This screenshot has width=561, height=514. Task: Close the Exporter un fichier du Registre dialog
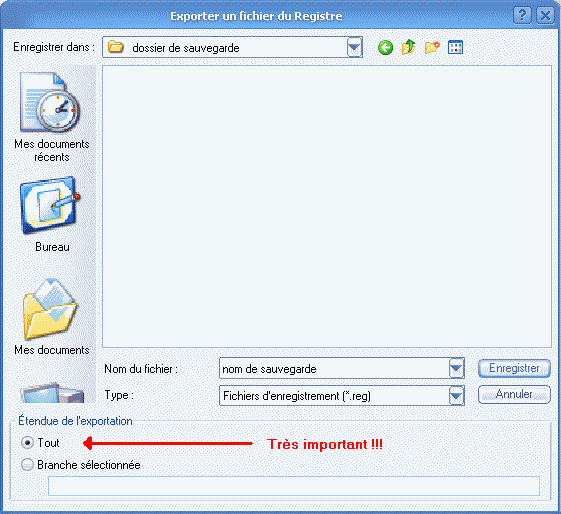point(545,16)
